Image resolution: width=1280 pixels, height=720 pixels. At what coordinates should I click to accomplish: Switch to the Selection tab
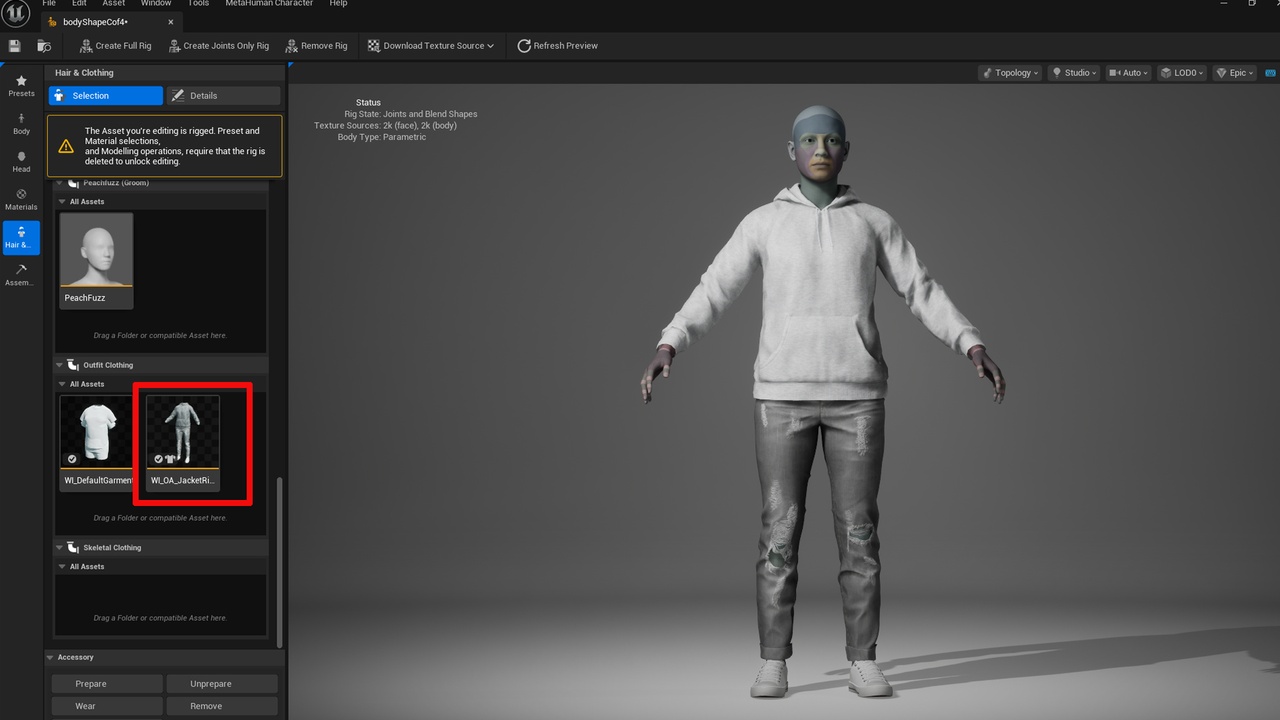[105, 95]
